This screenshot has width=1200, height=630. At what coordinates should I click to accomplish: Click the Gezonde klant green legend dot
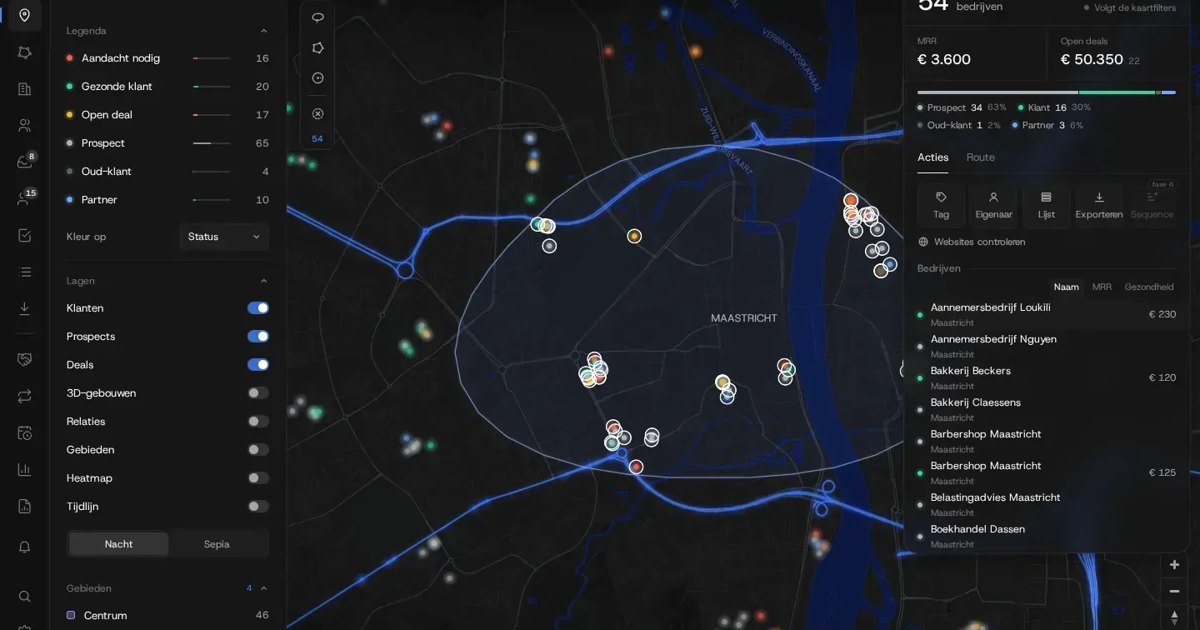69,87
